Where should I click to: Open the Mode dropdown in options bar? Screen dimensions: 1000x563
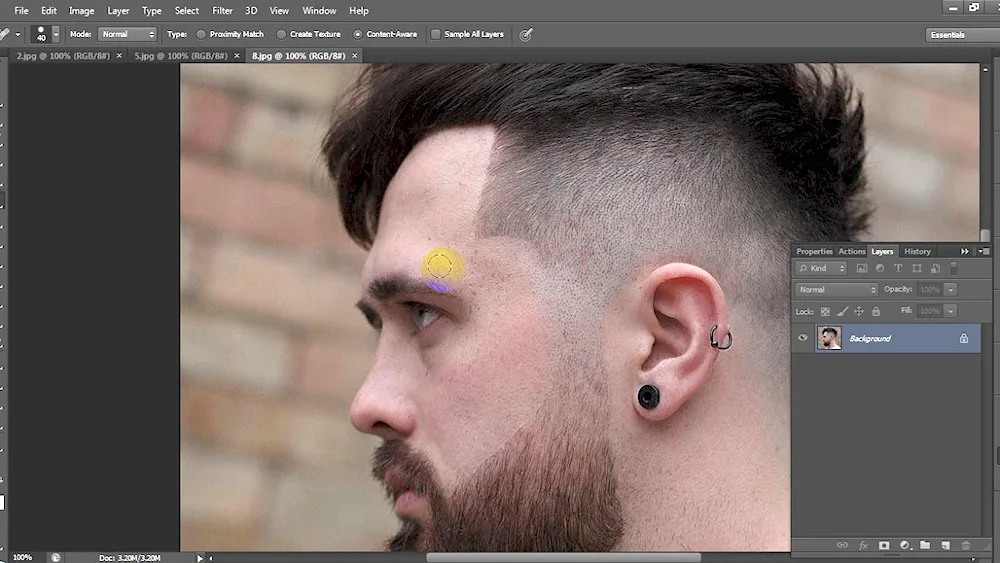(x=127, y=34)
